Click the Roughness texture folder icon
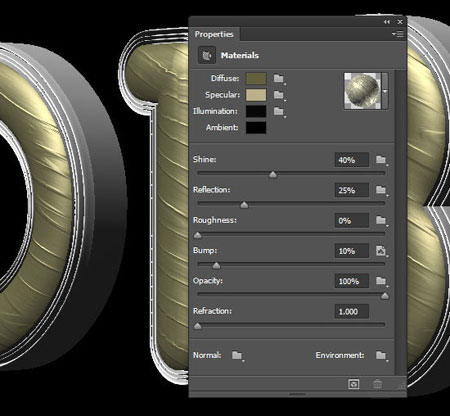This screenshot has height=416, width=450. [x=381, y=220]
